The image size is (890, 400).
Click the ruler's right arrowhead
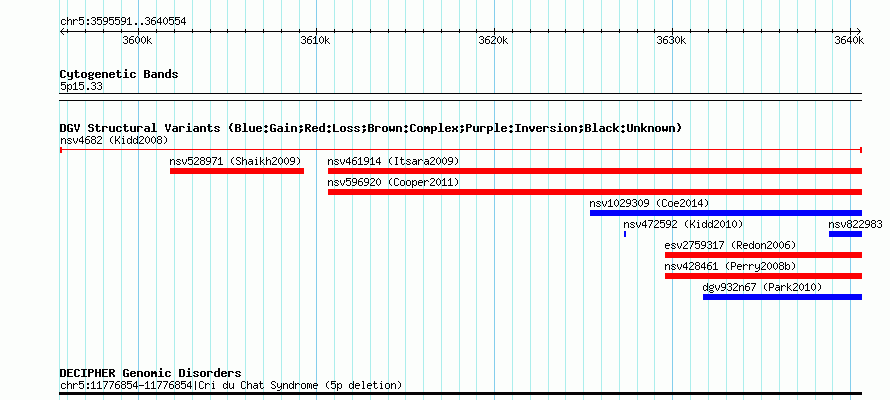click(859, 31)
